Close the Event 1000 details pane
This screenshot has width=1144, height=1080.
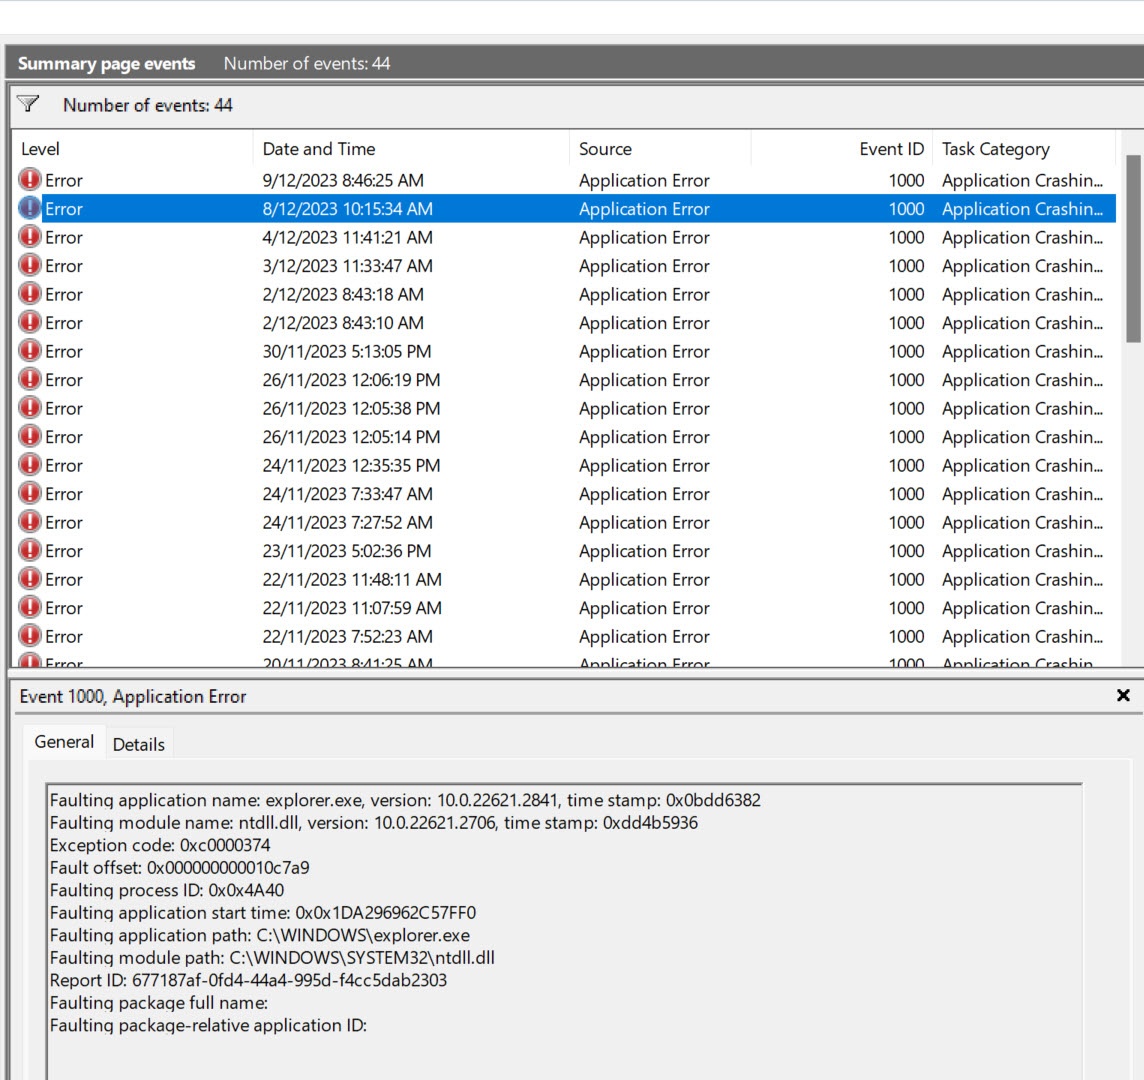tap(1123, 695)
